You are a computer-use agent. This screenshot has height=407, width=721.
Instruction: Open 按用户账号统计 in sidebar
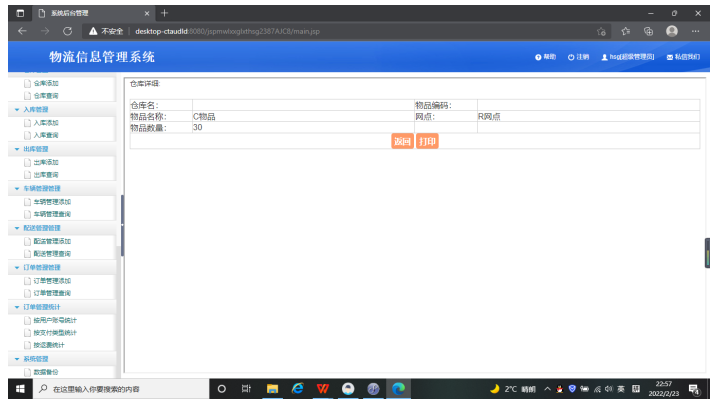point(55,321)
